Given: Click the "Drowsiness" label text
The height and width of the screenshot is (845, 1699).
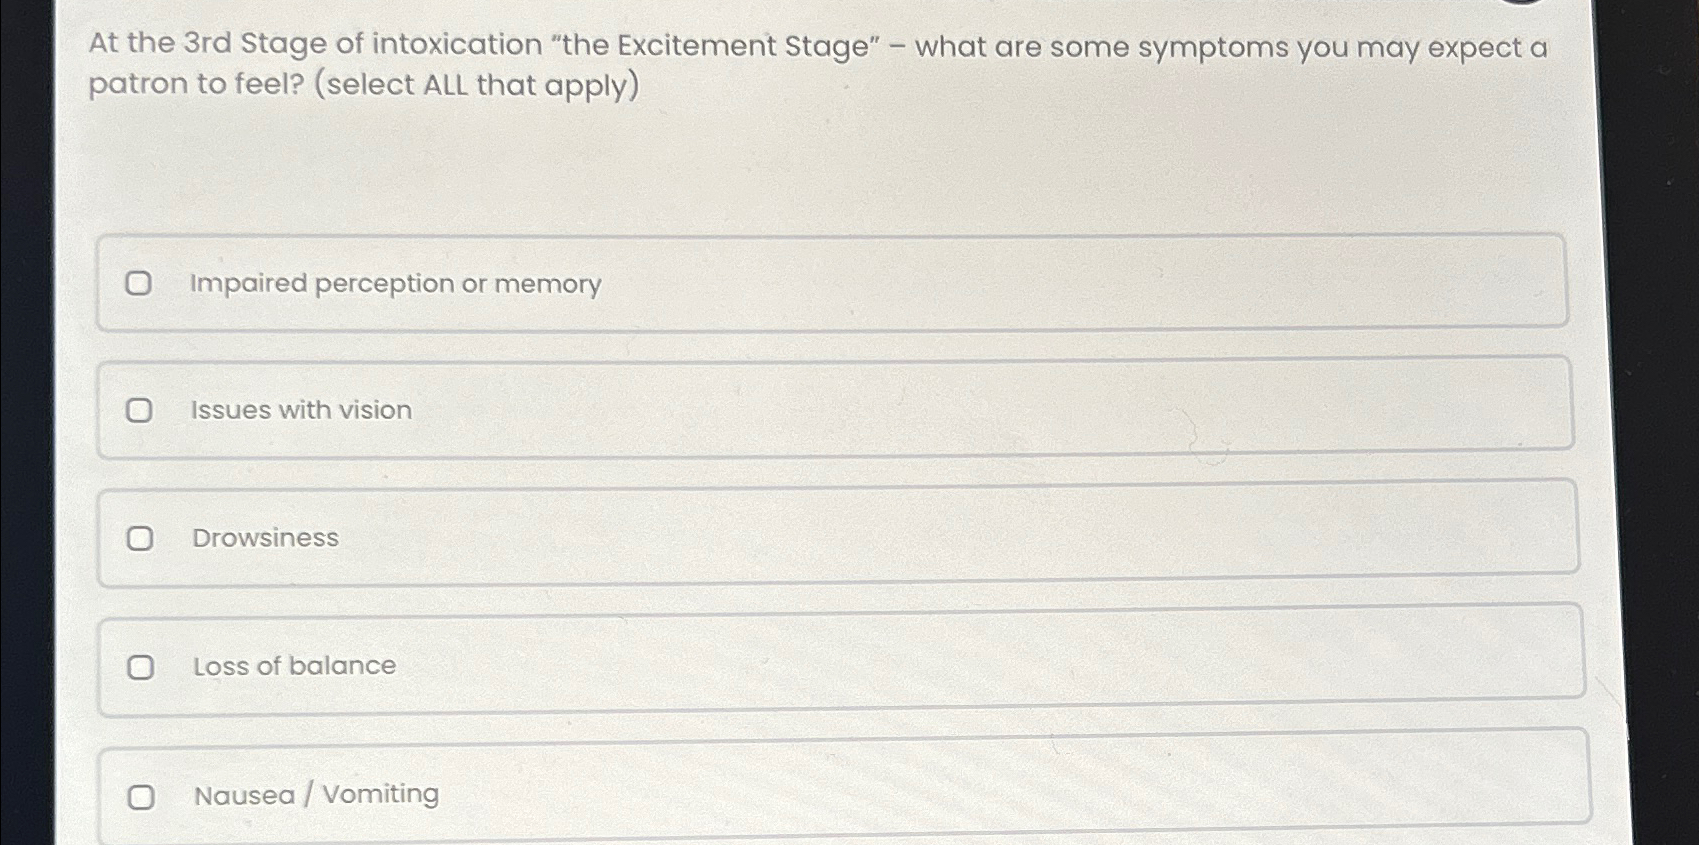Looking at the screenshot, I should click(x=265, y=538).
